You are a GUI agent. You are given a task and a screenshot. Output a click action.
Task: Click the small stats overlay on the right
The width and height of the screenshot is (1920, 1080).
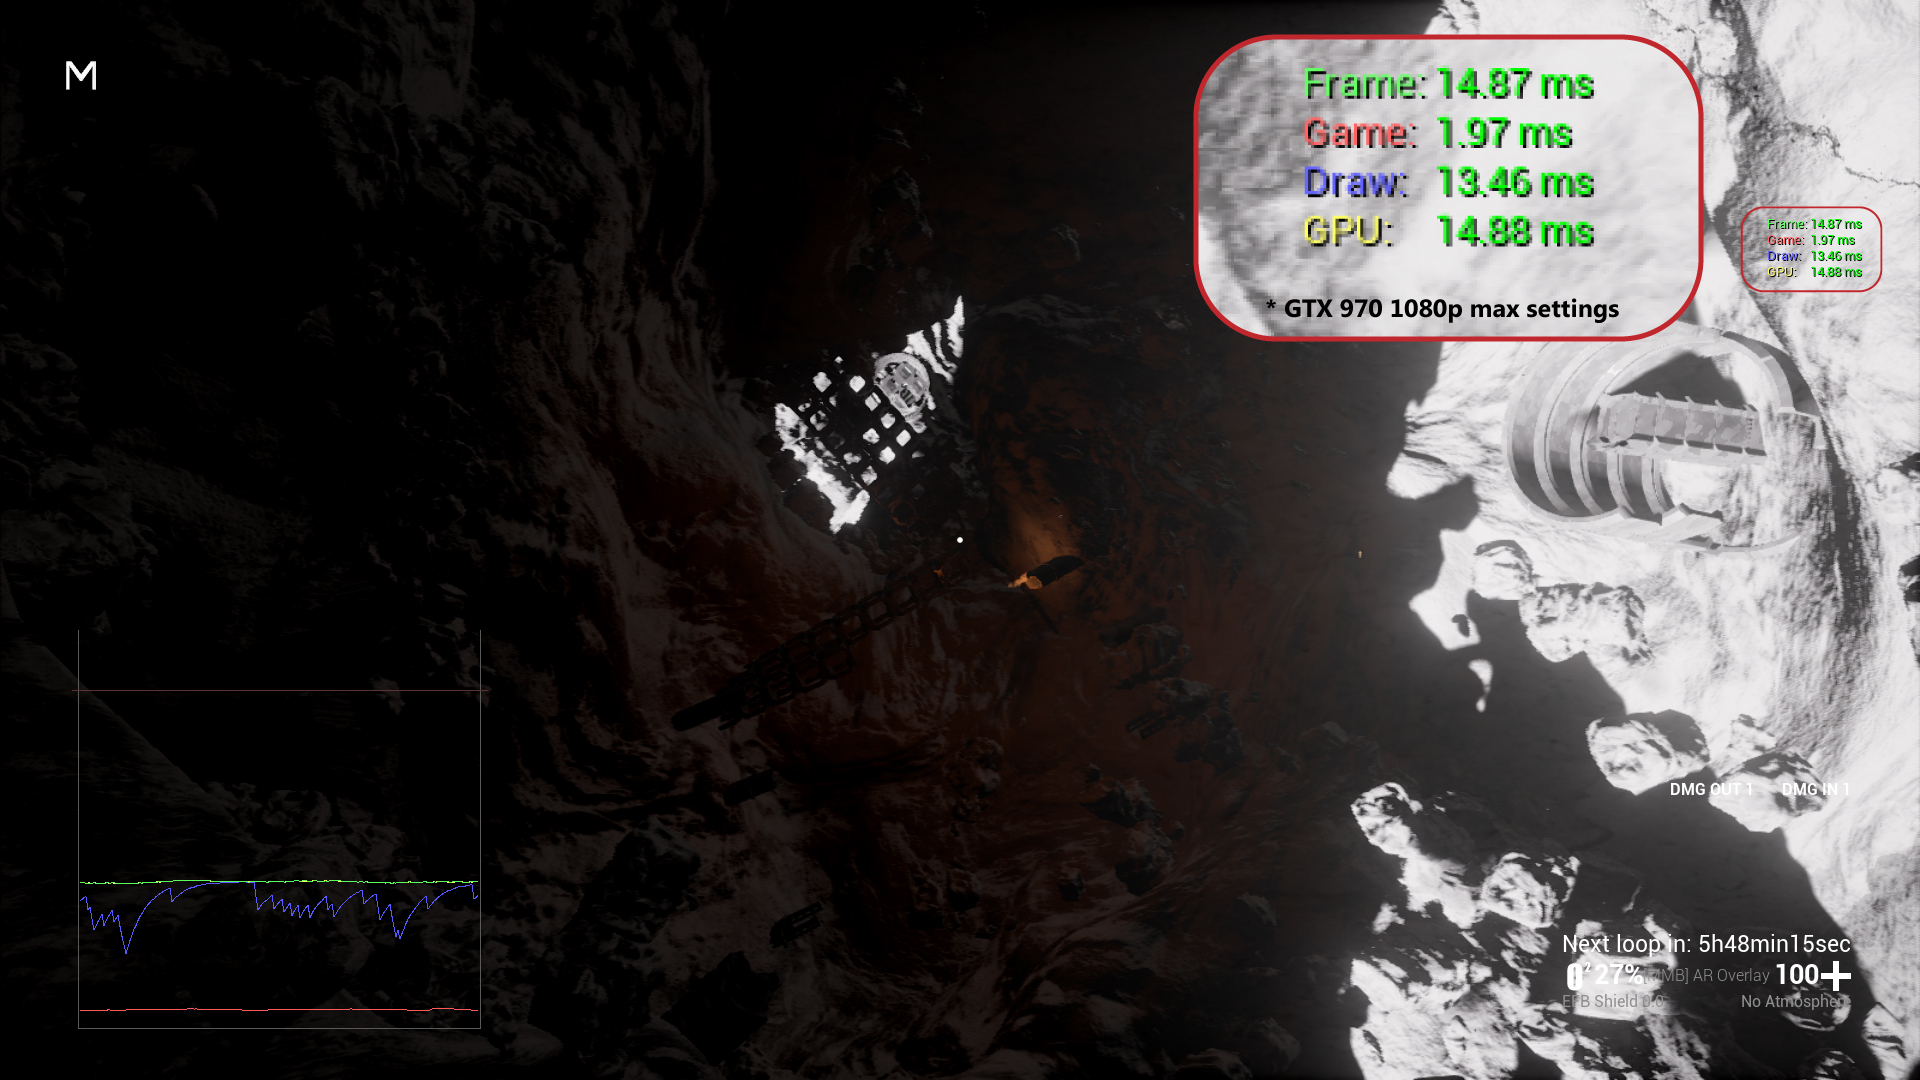(1812, 249)
